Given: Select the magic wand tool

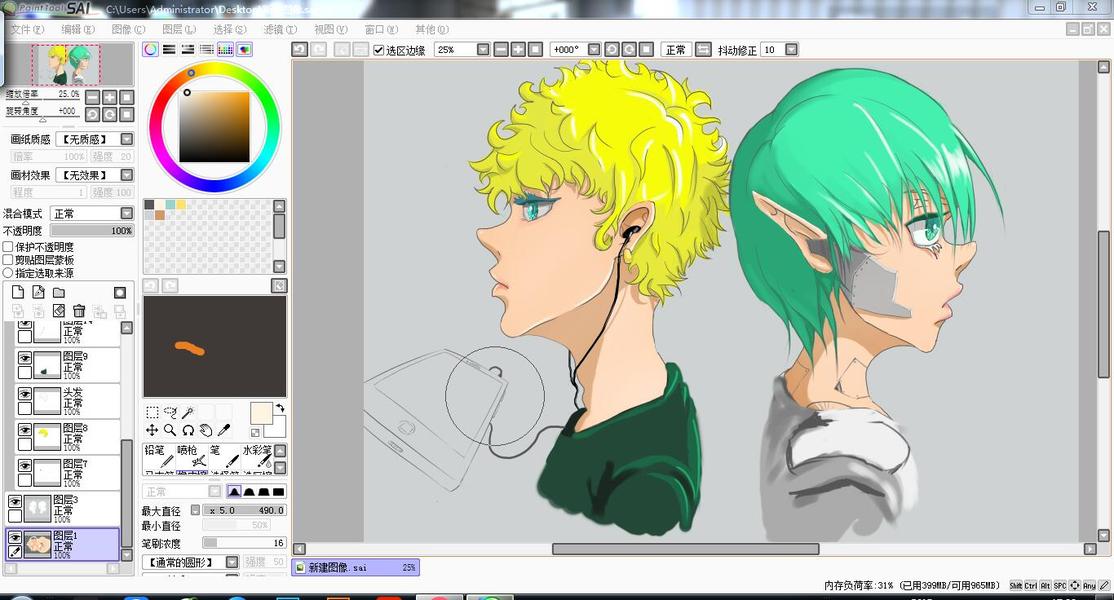Looking at the screenshot, I should pyautogui.click(x=188, y=413).
